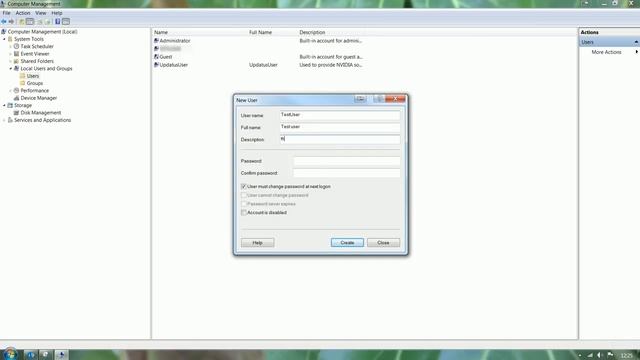
Task: Open the View menu
Action: (x=40, y=13)
